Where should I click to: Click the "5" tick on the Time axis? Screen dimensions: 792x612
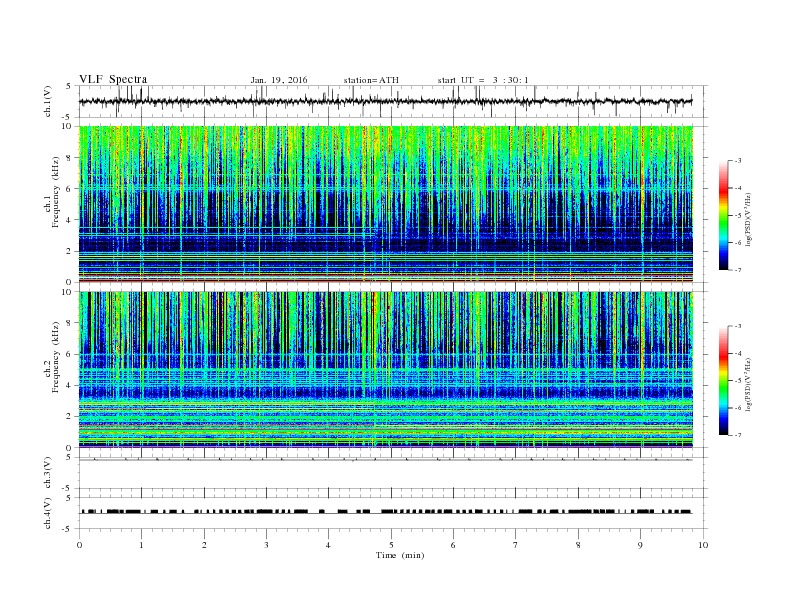(391, 545)
